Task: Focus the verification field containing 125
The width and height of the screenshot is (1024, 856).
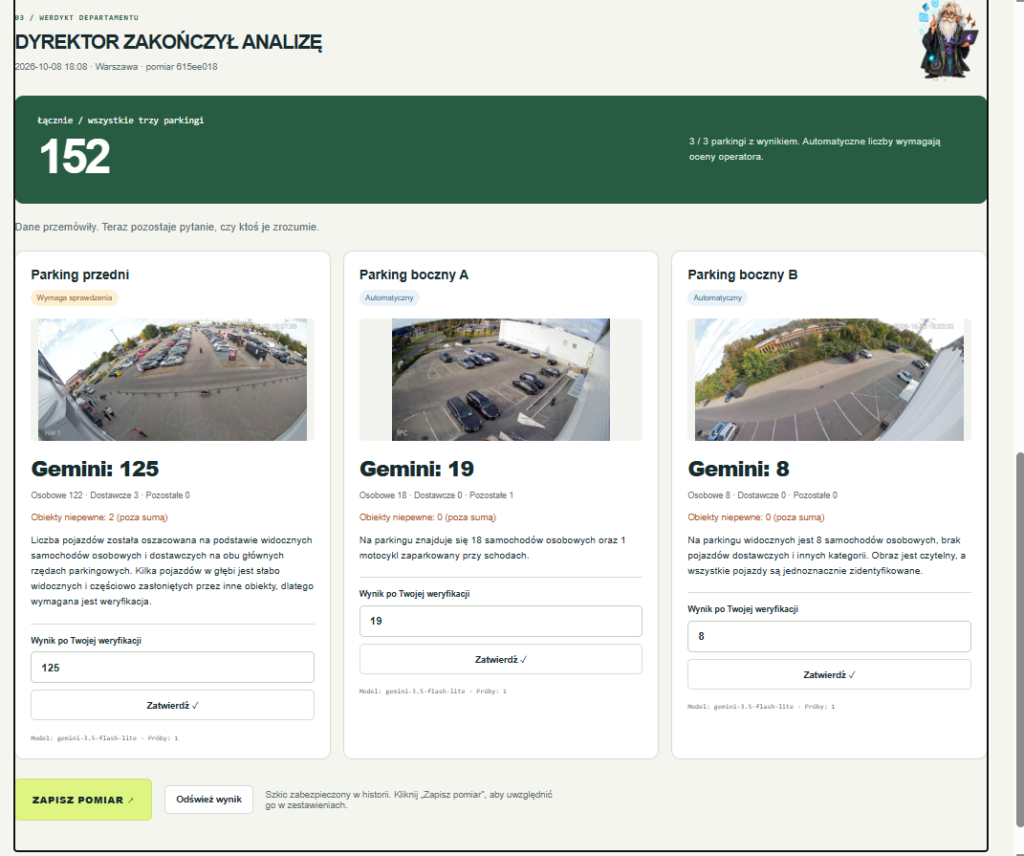Action: point(172,667)
